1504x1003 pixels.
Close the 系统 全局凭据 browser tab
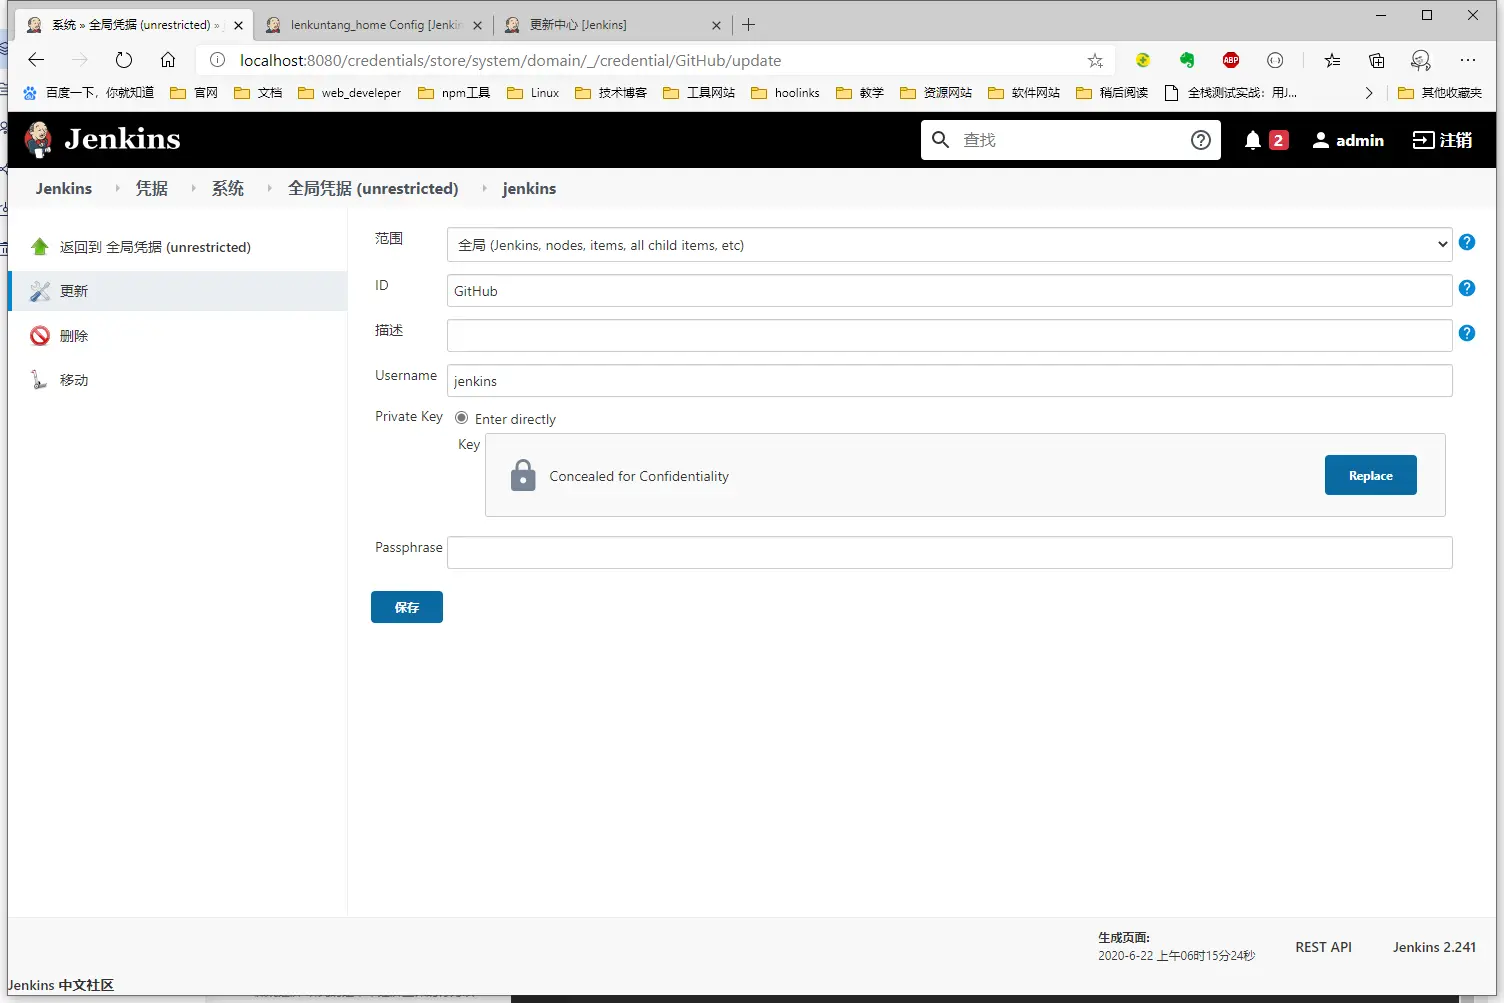(238, 25)
